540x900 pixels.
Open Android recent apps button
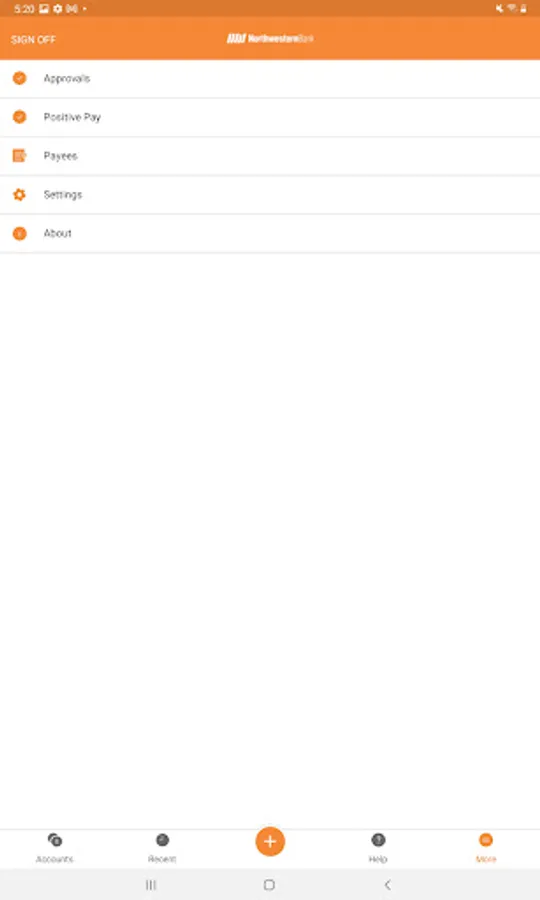pyautogui.click(x=151, y=885)
